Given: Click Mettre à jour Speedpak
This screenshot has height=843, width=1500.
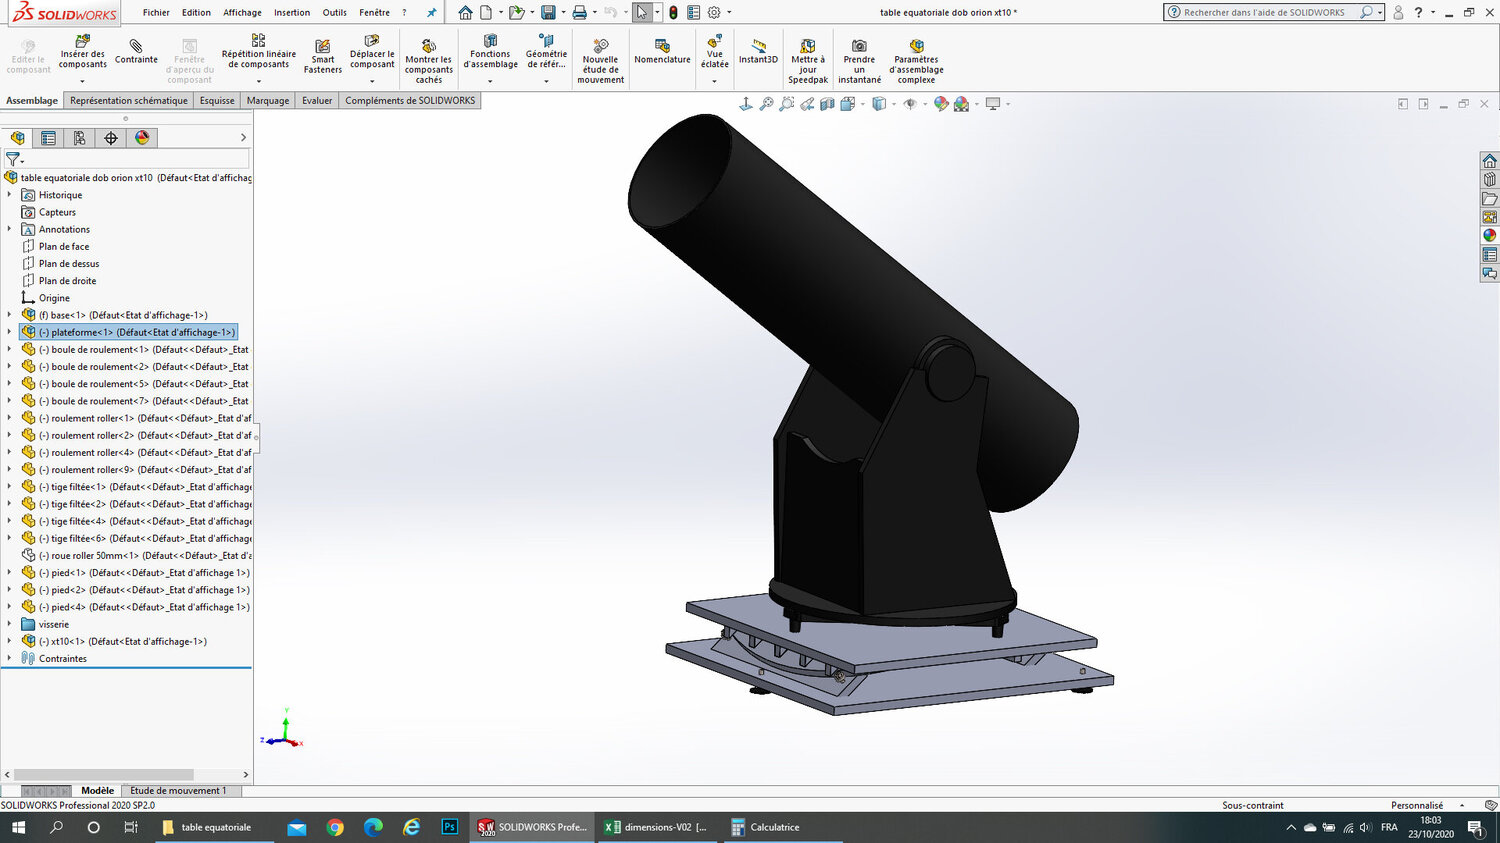Looking at the screenshot, I should click(x=808, y=62).
